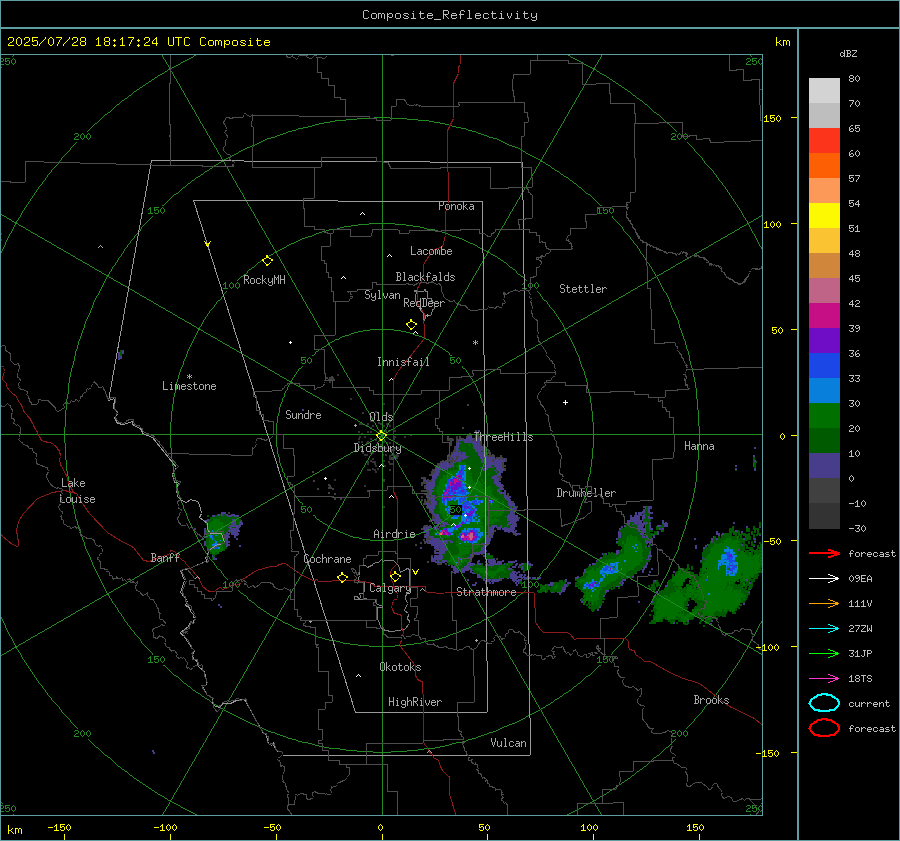Screen dimensions: 900x841
Task: Select the red 60 dBZ color swatch
Action: pyautogui.click(x=824, y=141)
